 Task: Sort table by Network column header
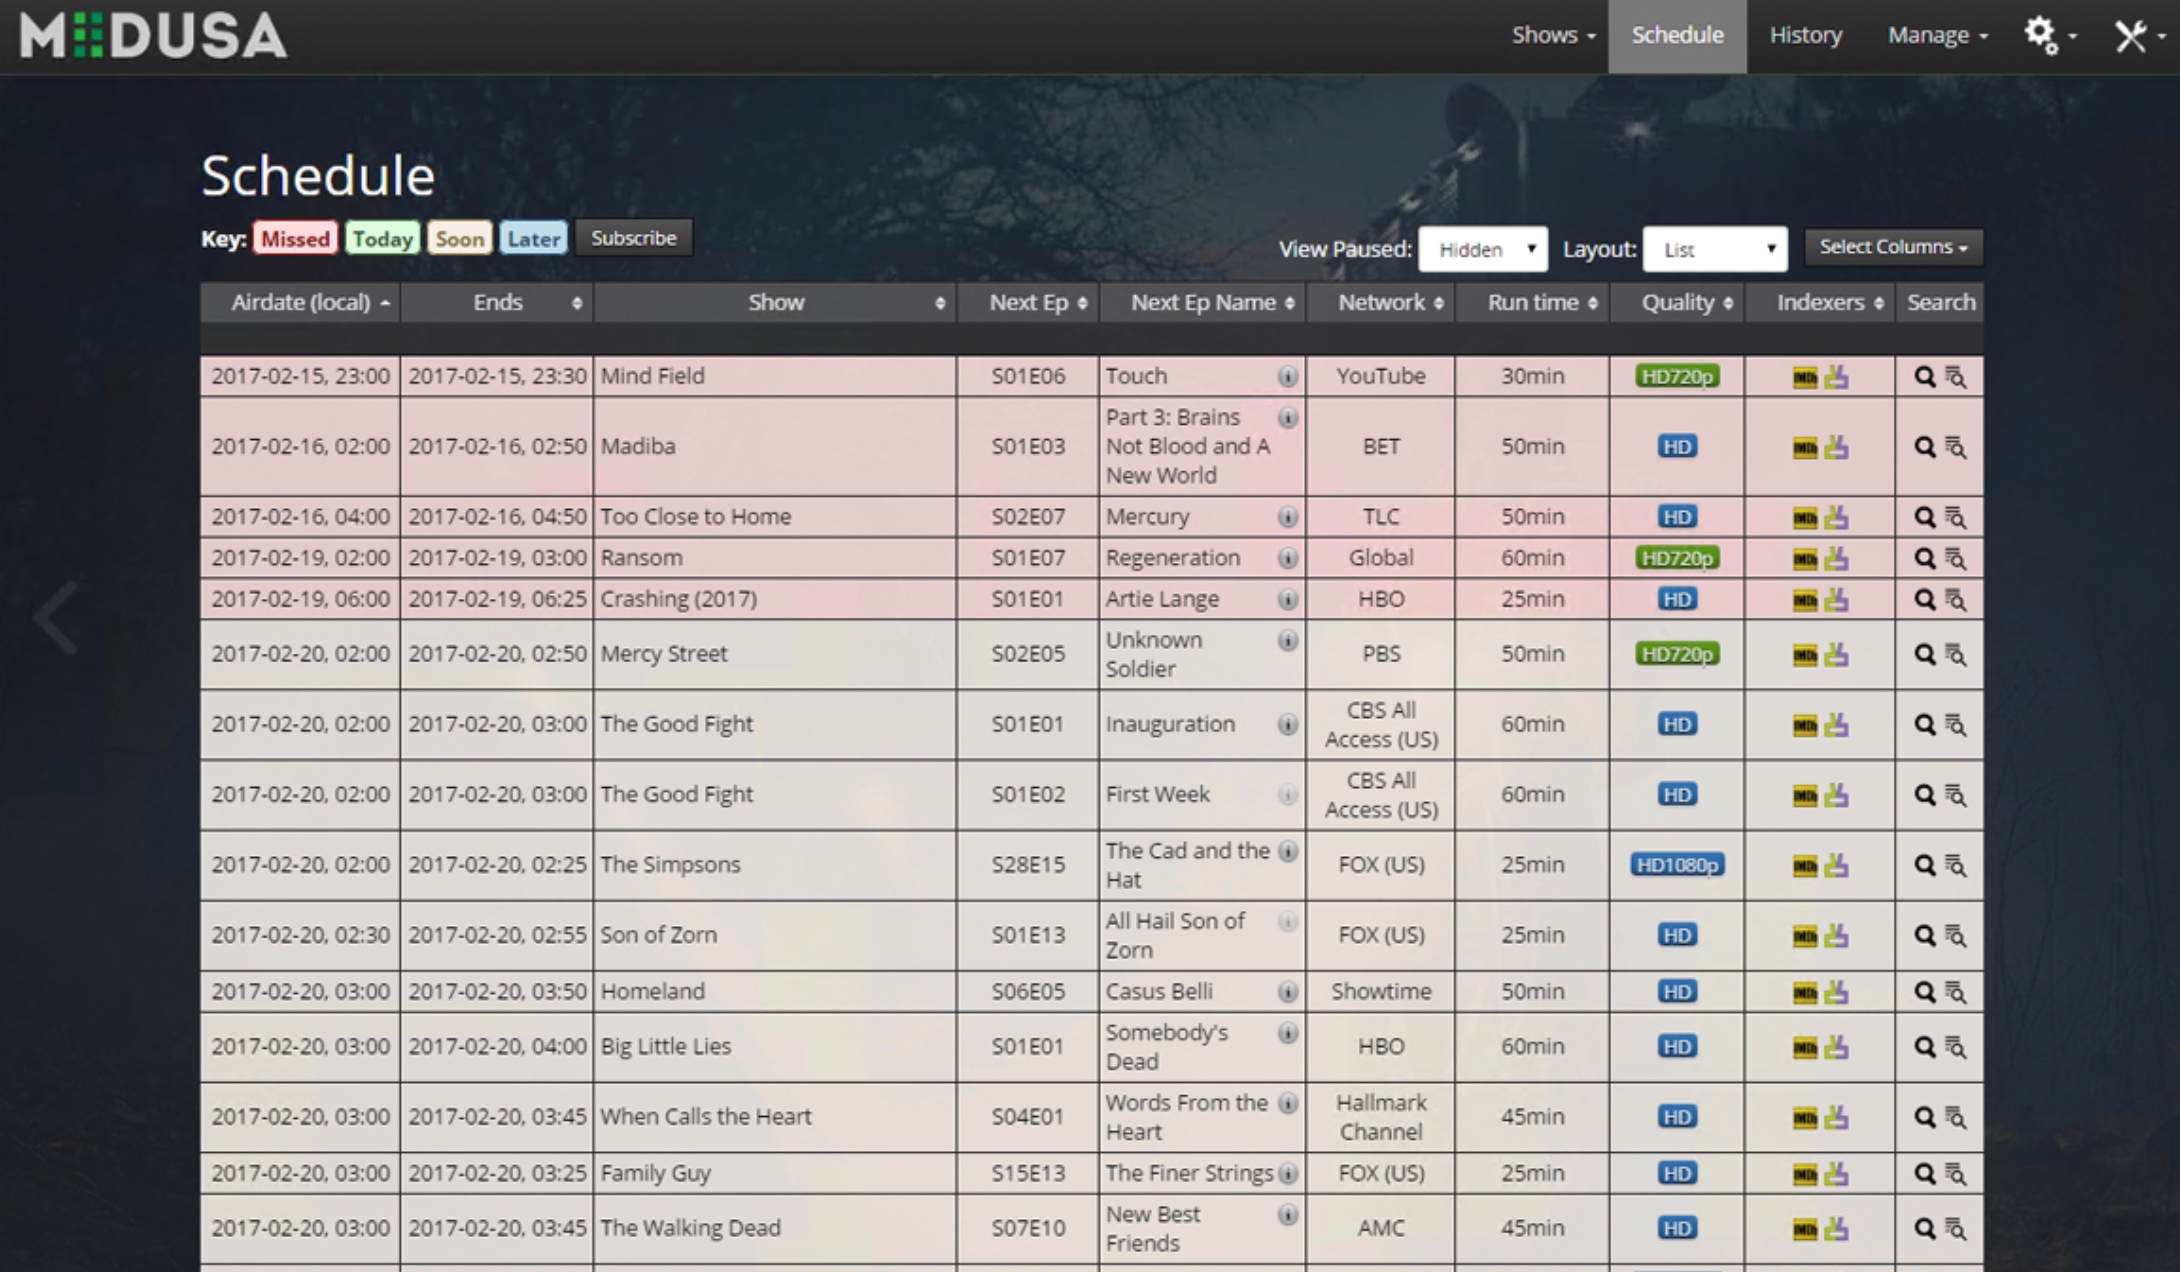click(x=1381, y=302)
